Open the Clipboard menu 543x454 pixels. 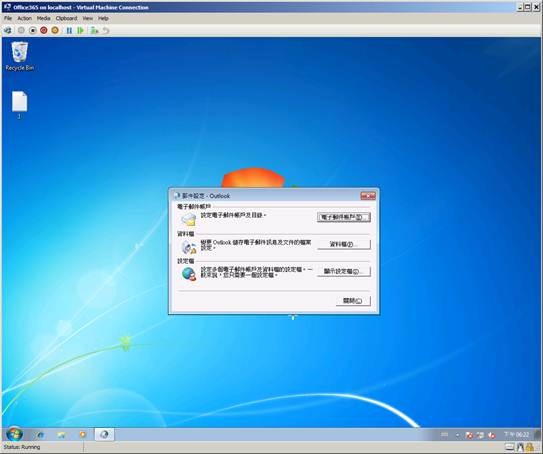coord(66,18)
